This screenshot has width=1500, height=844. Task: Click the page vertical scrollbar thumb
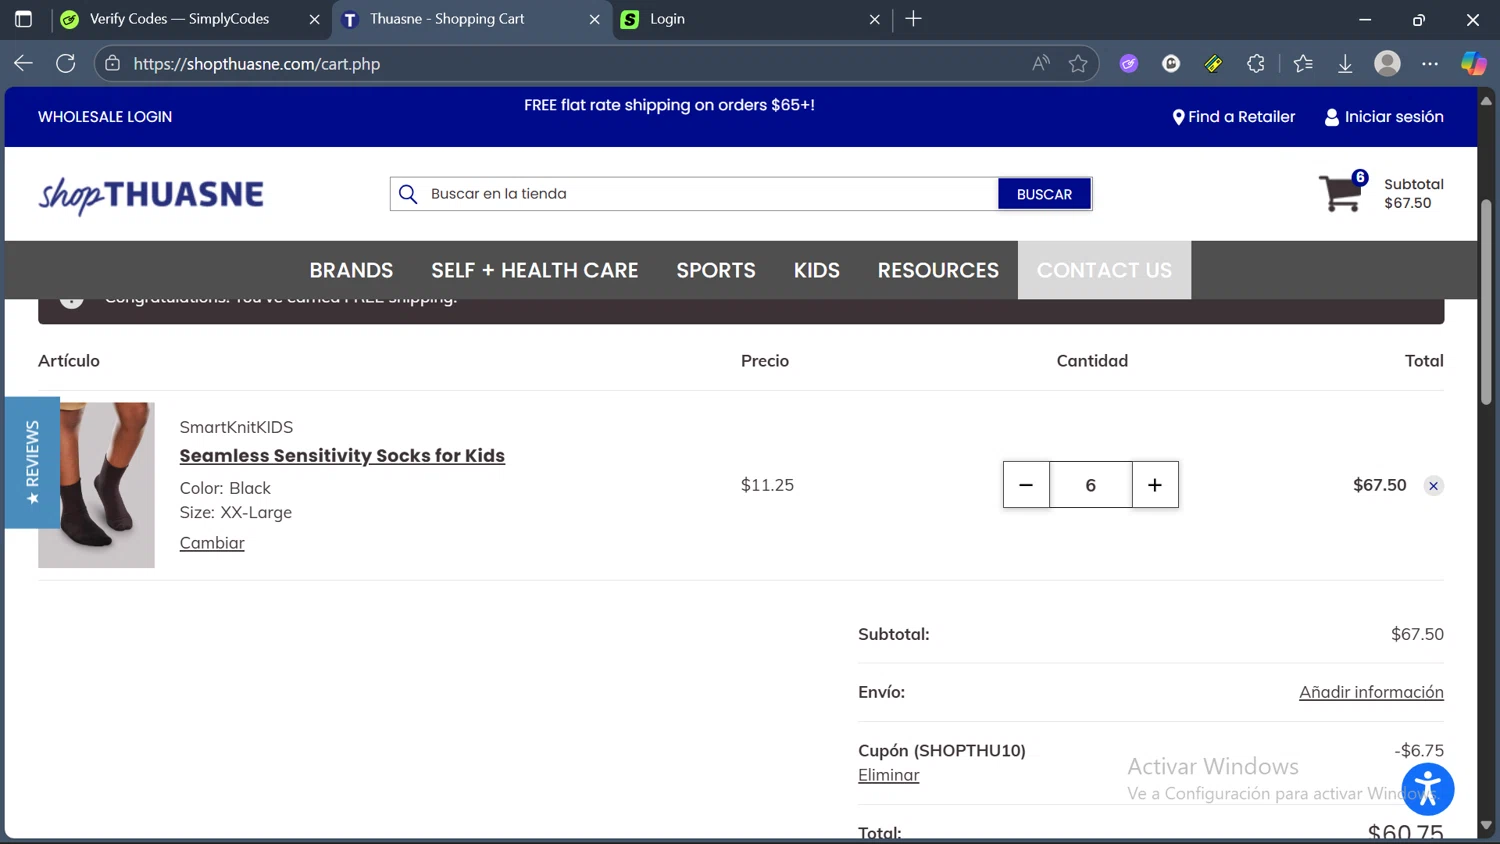tap(1486, 302)
